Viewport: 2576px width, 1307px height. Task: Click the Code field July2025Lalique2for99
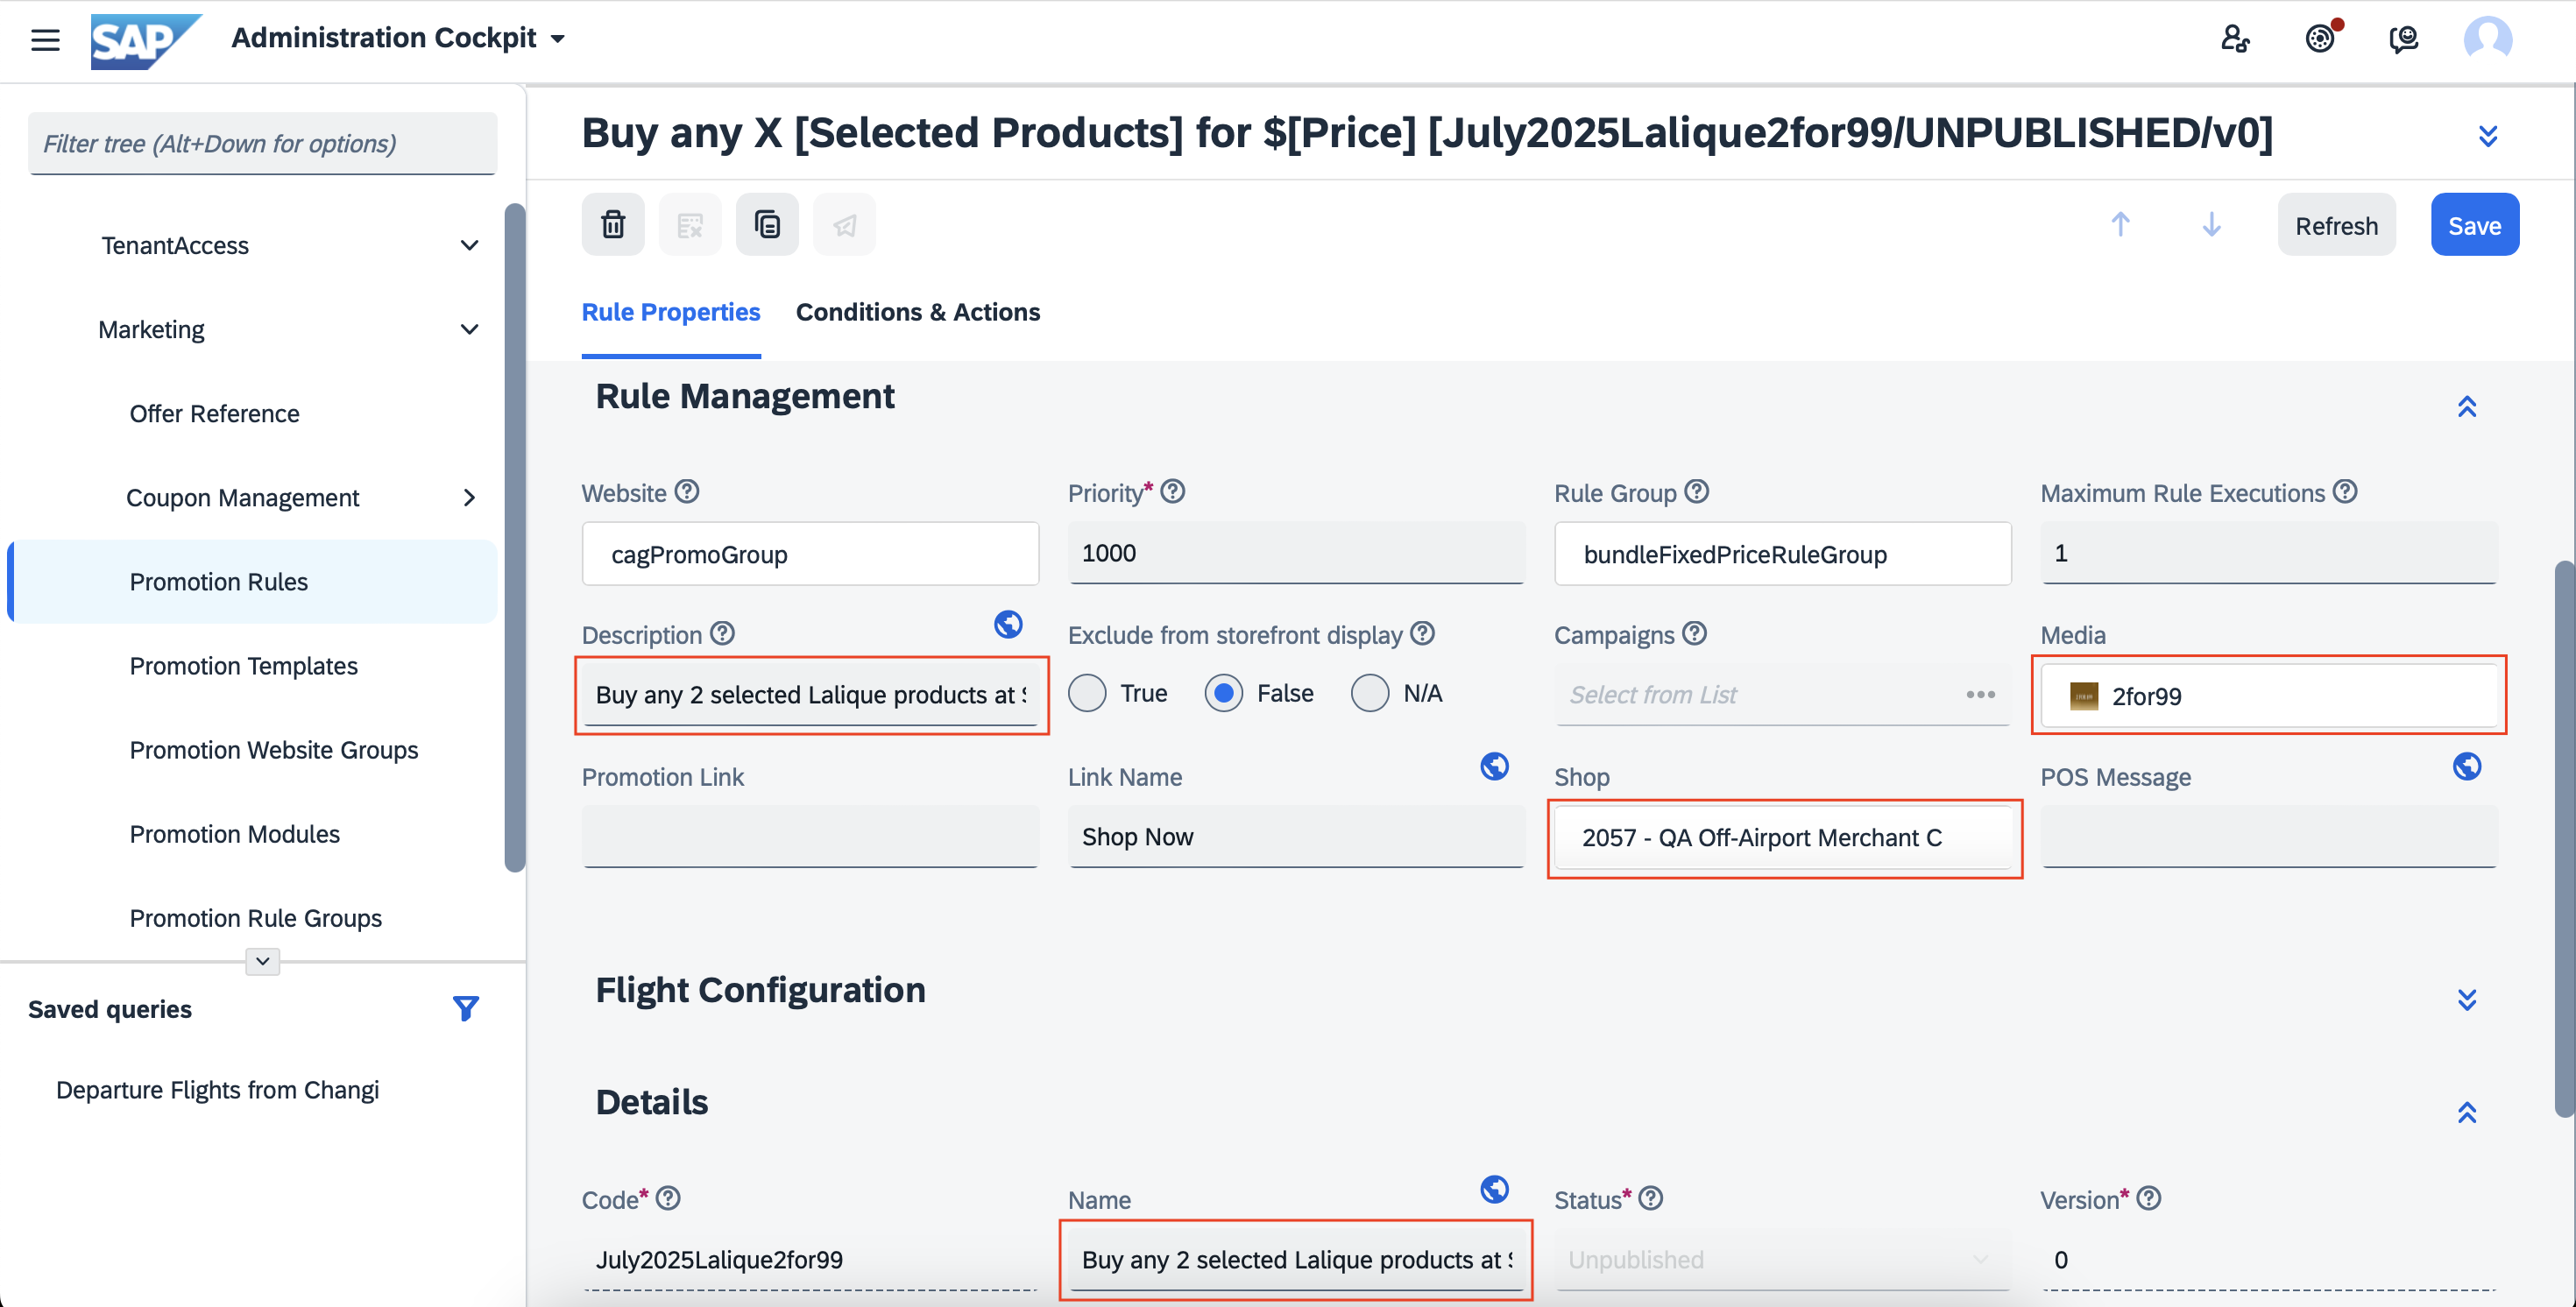[x=810, y=1259]
